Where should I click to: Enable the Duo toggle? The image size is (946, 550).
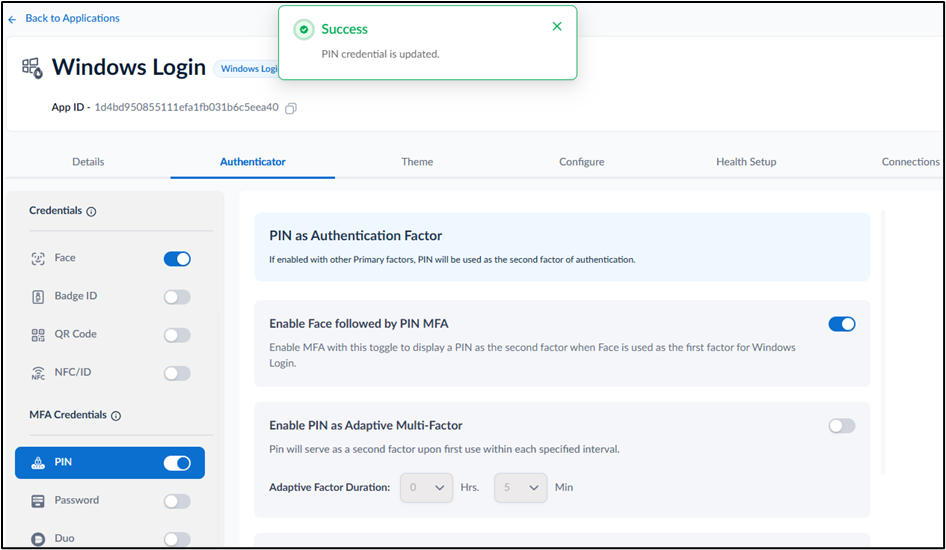coord(177,539)
